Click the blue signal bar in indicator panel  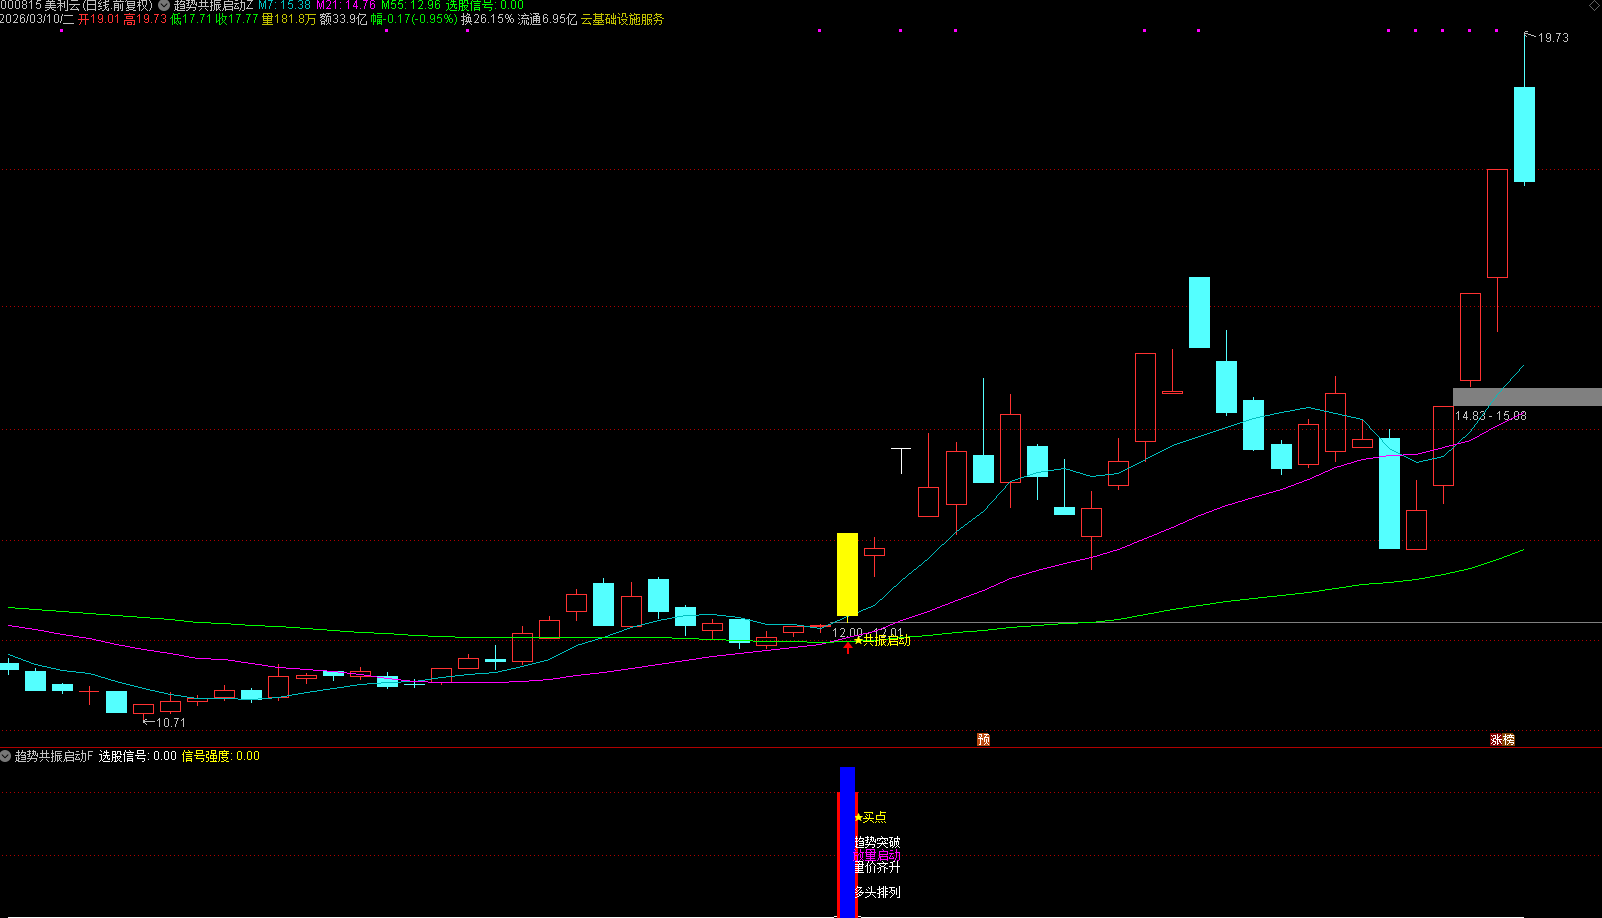847,842
